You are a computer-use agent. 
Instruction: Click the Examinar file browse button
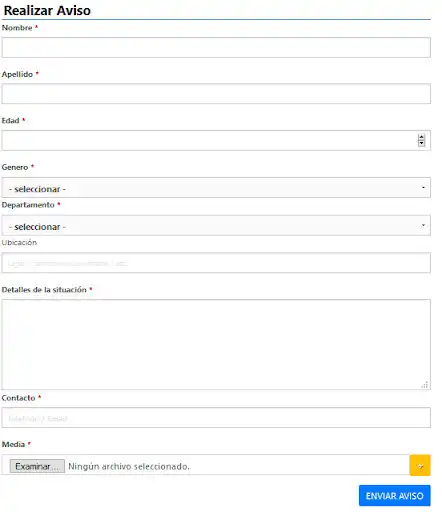pos(37,466)
